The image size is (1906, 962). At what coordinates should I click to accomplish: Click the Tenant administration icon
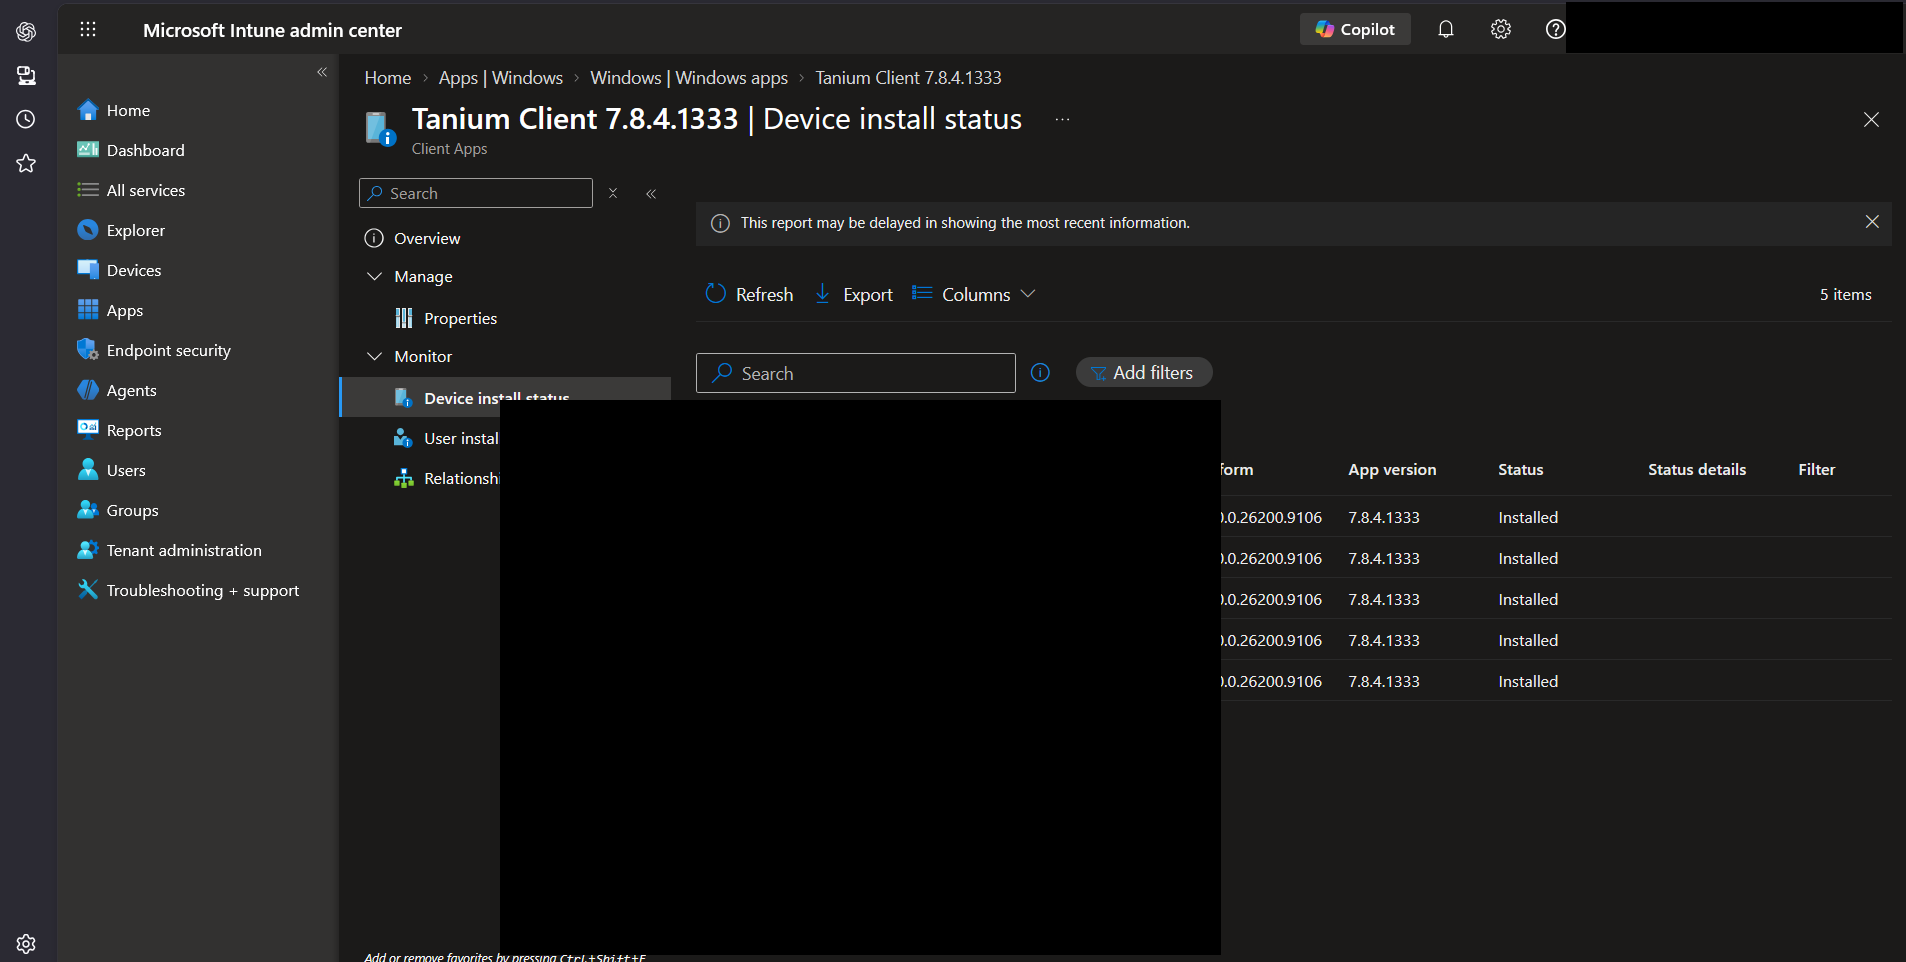88,550
